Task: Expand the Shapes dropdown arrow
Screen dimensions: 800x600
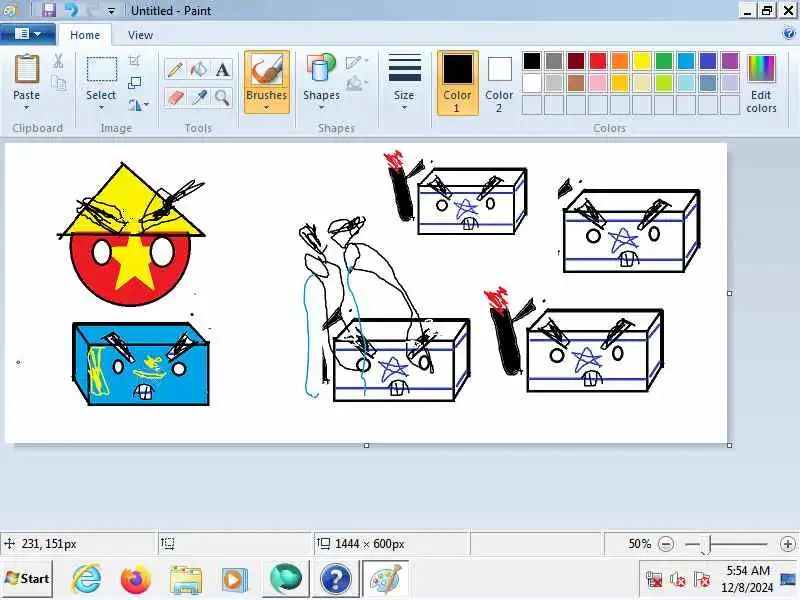Action: 321,107
